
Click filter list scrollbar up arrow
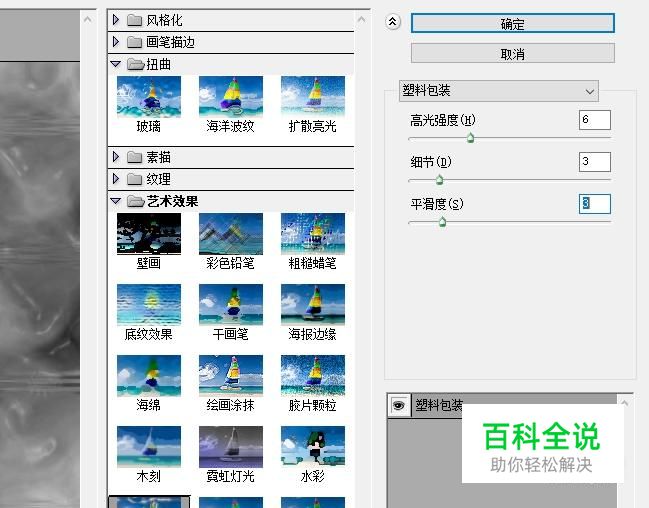[x=361, y=19]
